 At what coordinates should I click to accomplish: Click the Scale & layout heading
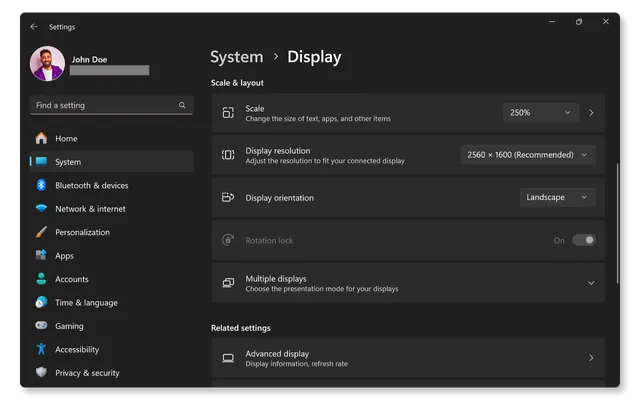click(237, 83)
